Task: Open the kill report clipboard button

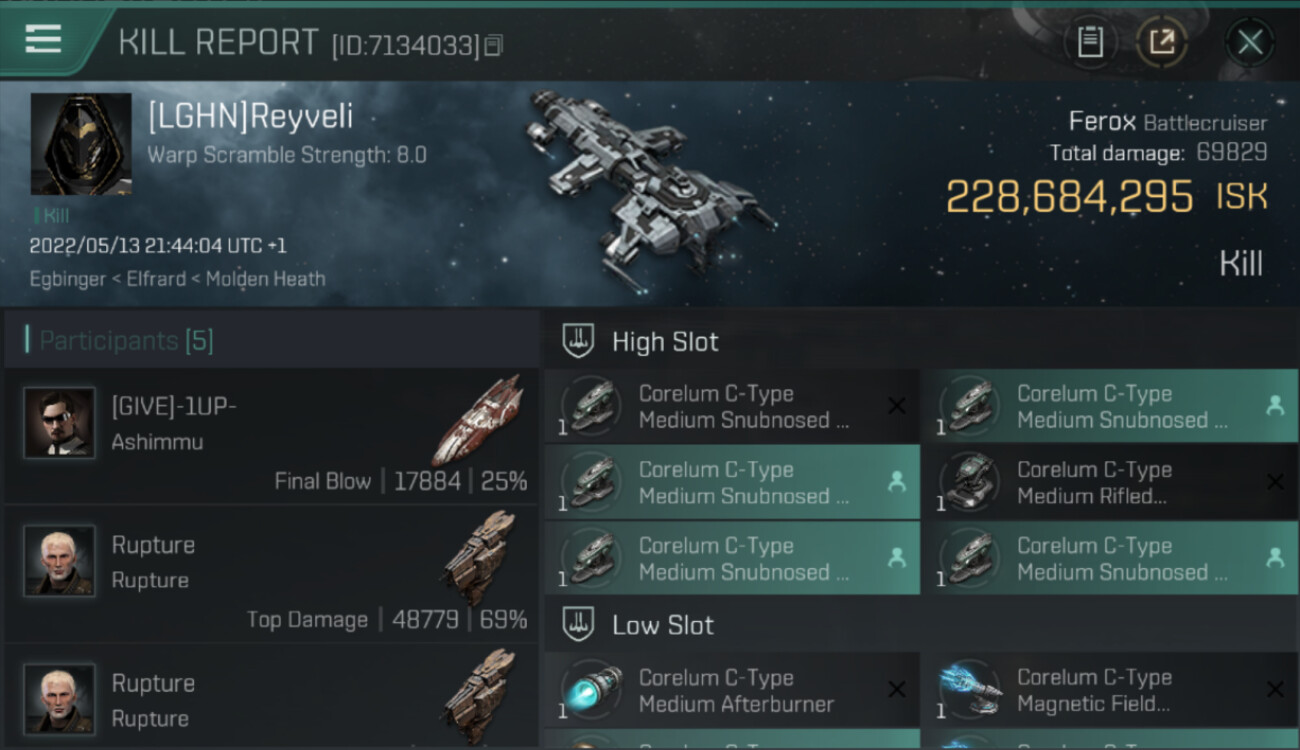Action: [1090, 42]
